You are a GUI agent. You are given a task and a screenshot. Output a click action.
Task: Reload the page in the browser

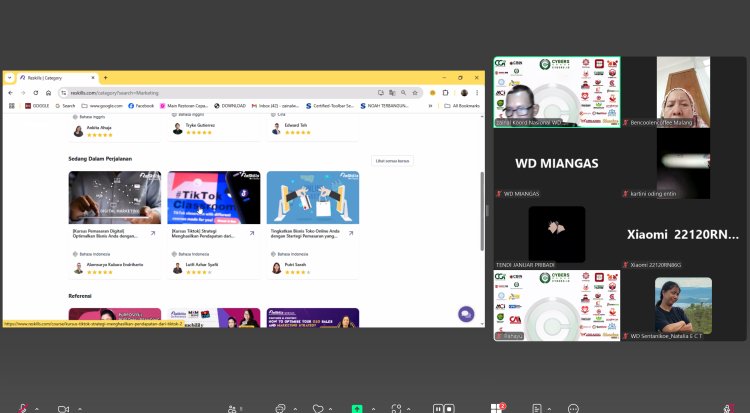pos(37,92)
